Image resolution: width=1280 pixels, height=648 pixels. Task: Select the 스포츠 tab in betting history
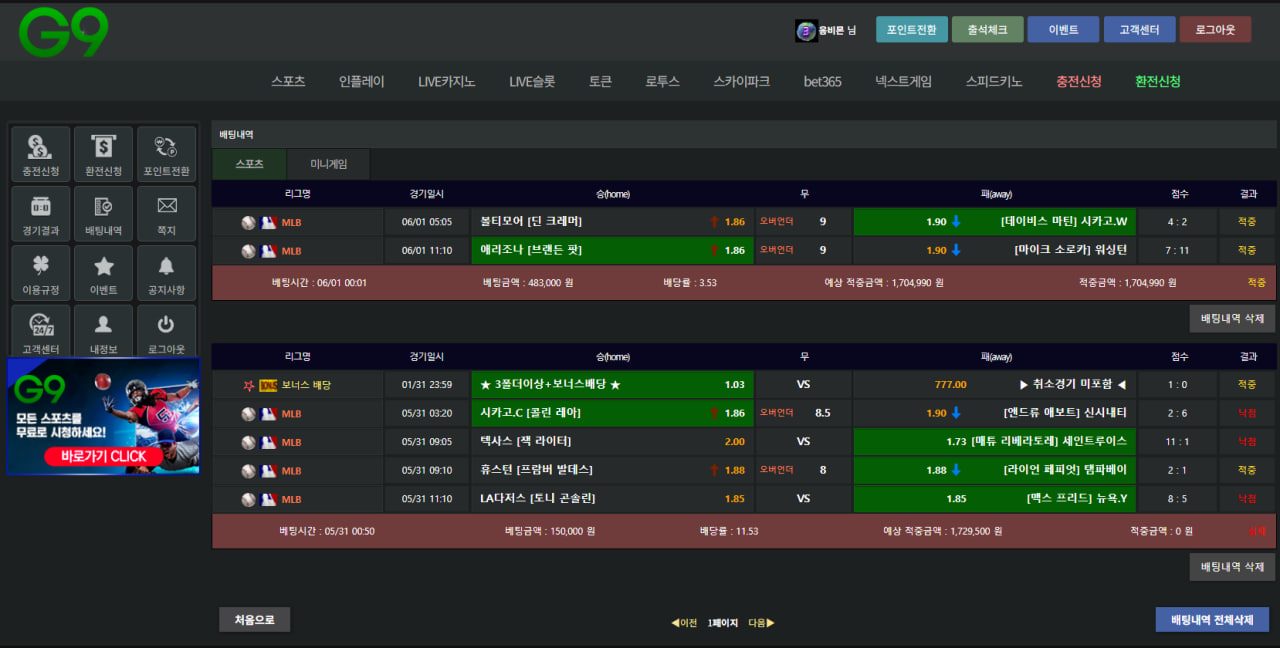tap(249, 164)
